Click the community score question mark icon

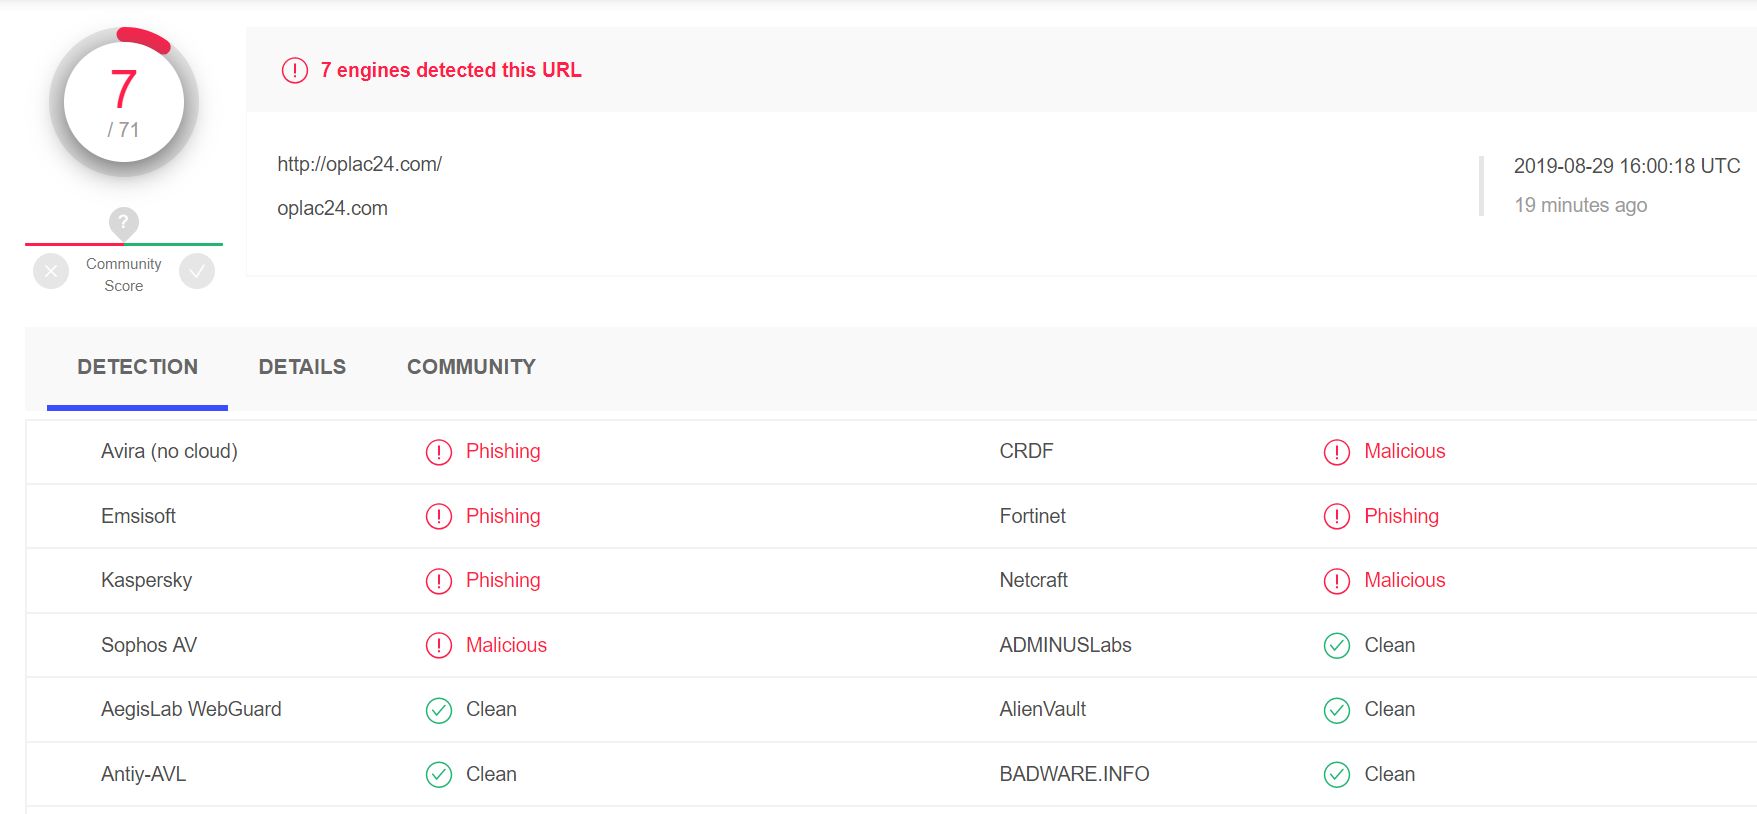coord(123,222)
